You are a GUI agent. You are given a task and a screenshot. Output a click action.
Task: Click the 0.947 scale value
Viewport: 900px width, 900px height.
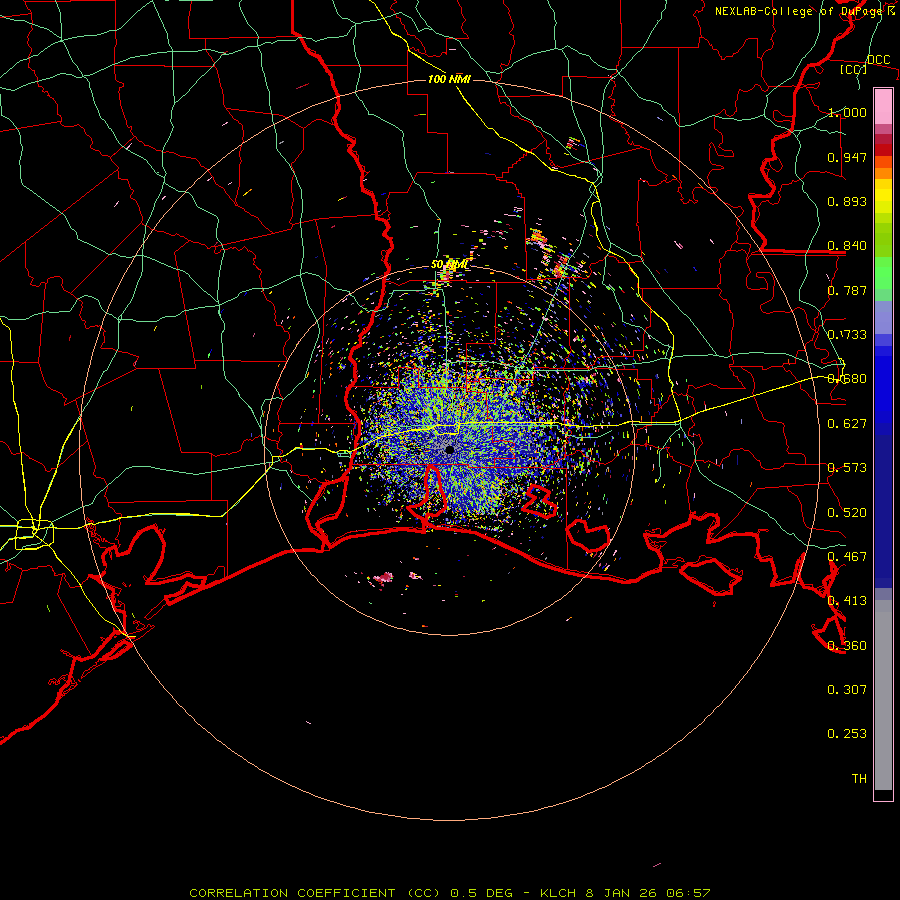(x=847, y=157)
